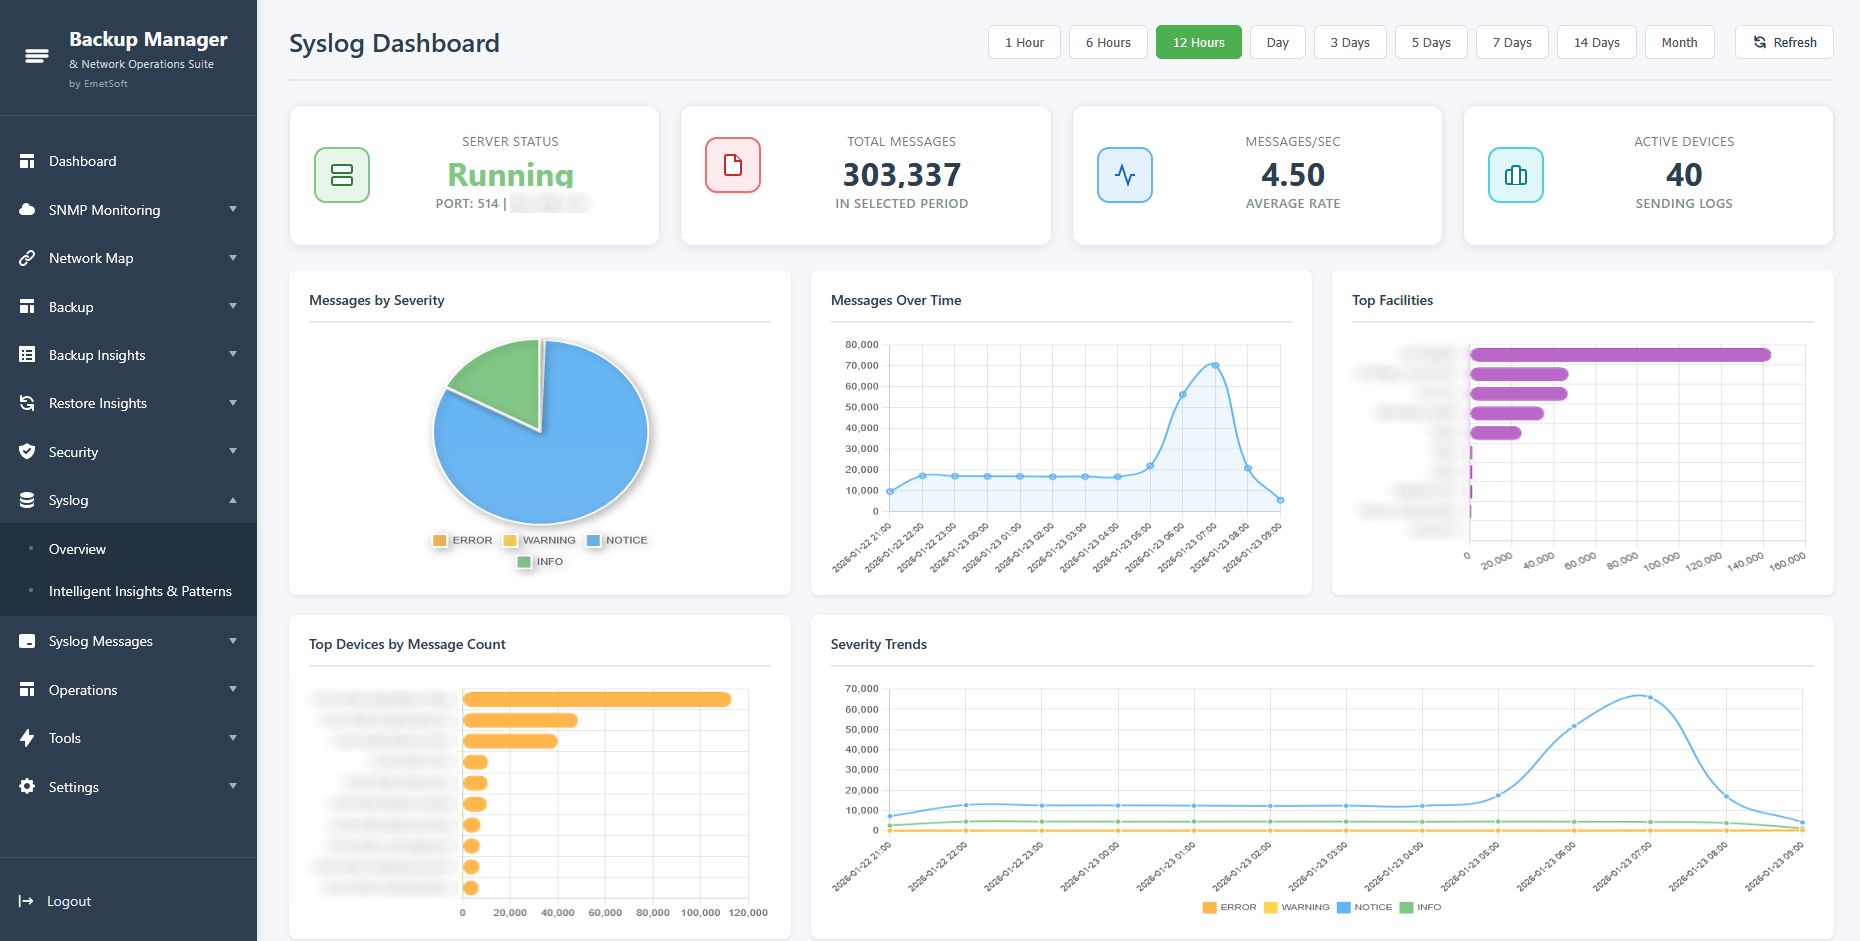Toggle ERROR legend in Messages by Severity
The height and width of the screenshot is (941, 1860).
(463, 540)
